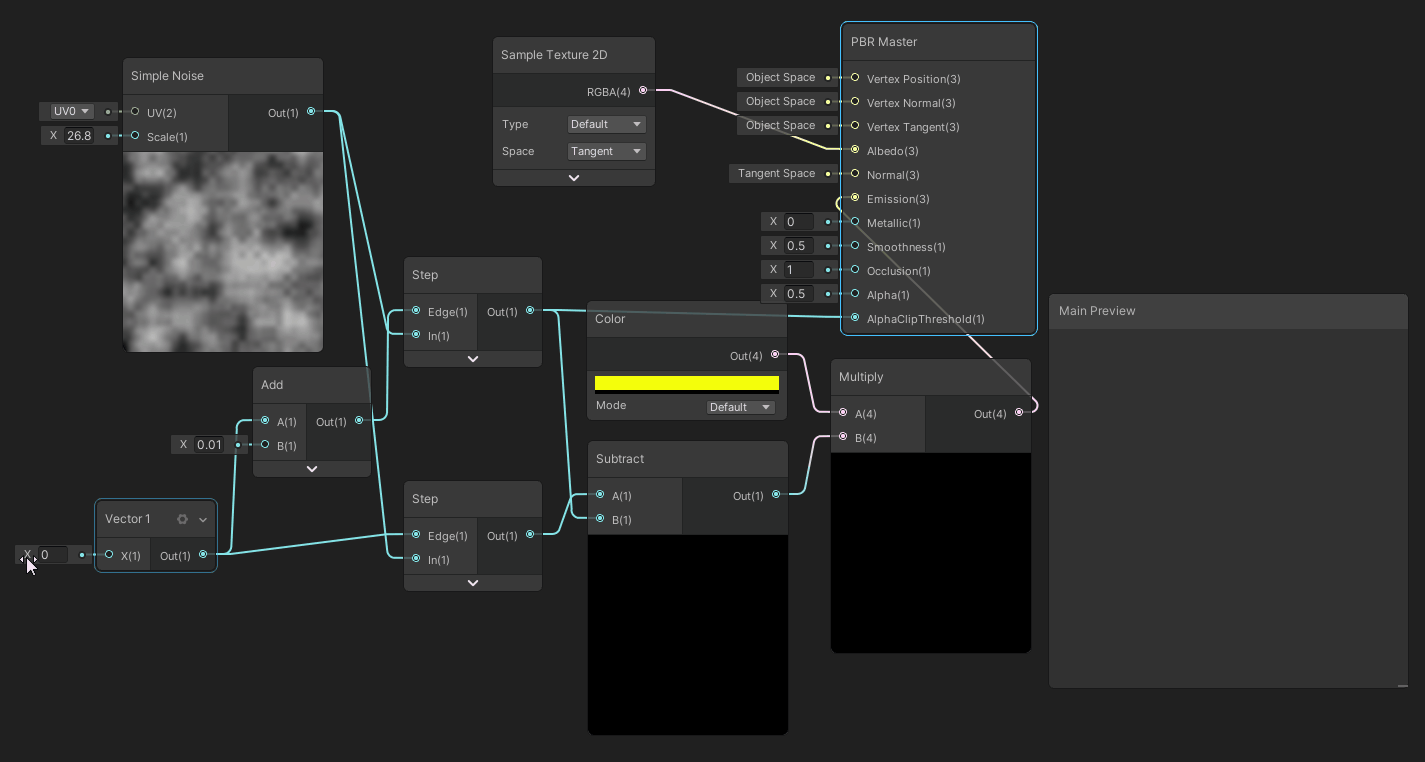
Task: Click the yellow color swatch in Color node
Action: tap(686, 383)
